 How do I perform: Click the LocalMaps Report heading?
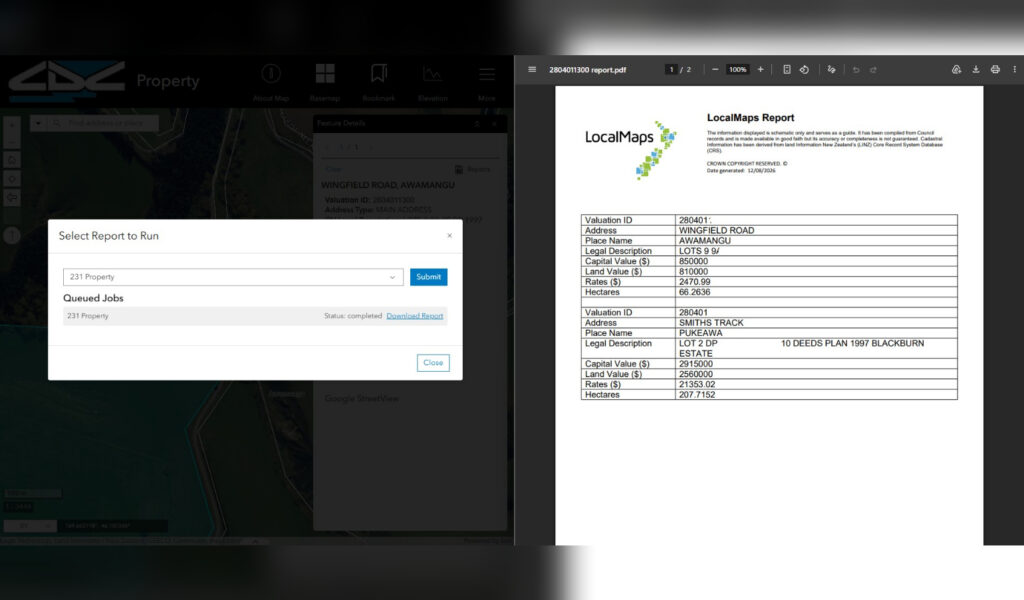[x=750, y=118]
